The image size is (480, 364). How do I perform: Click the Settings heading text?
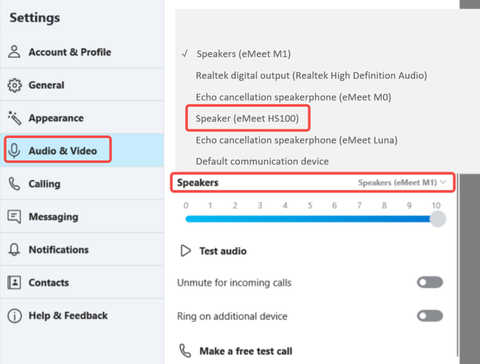coord(35,18)
